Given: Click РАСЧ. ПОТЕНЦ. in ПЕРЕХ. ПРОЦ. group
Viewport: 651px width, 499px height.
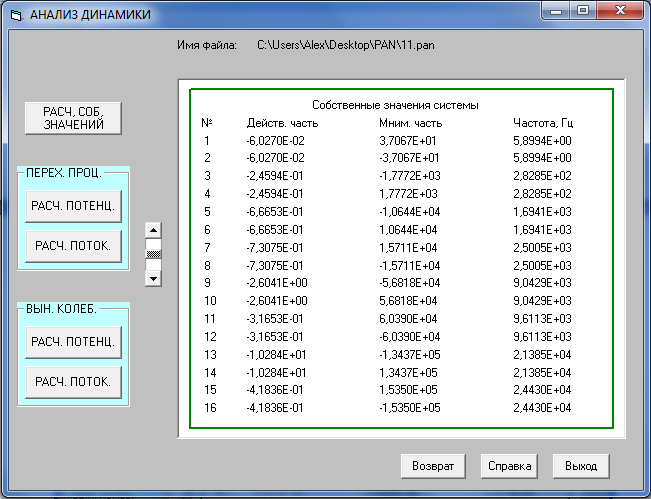Looking at the screenshot, I should [73, 206].
